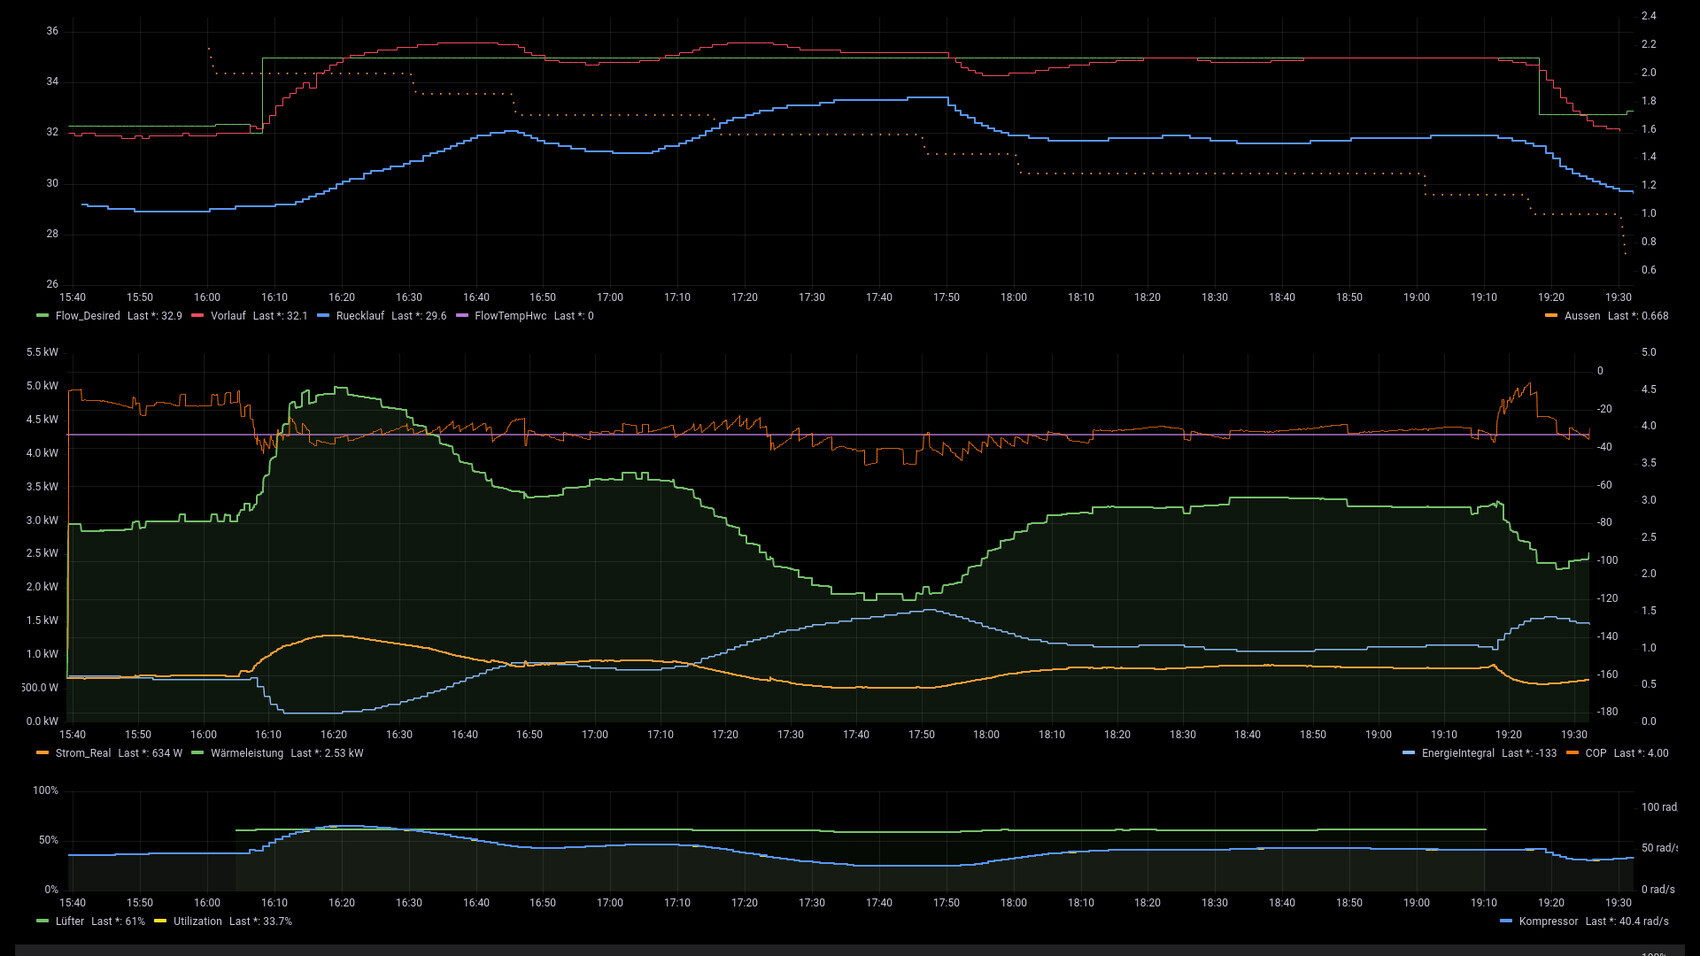Viewport: 1700px width, 956px height.
Task: Click the orange Strom_Real color swatch
Action: pos(42,754)
